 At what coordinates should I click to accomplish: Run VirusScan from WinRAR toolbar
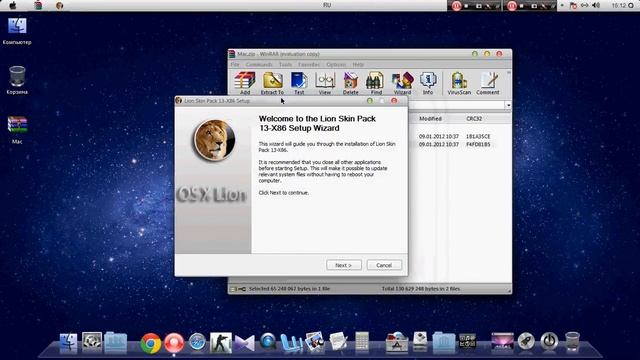click(x=459, y=83)
